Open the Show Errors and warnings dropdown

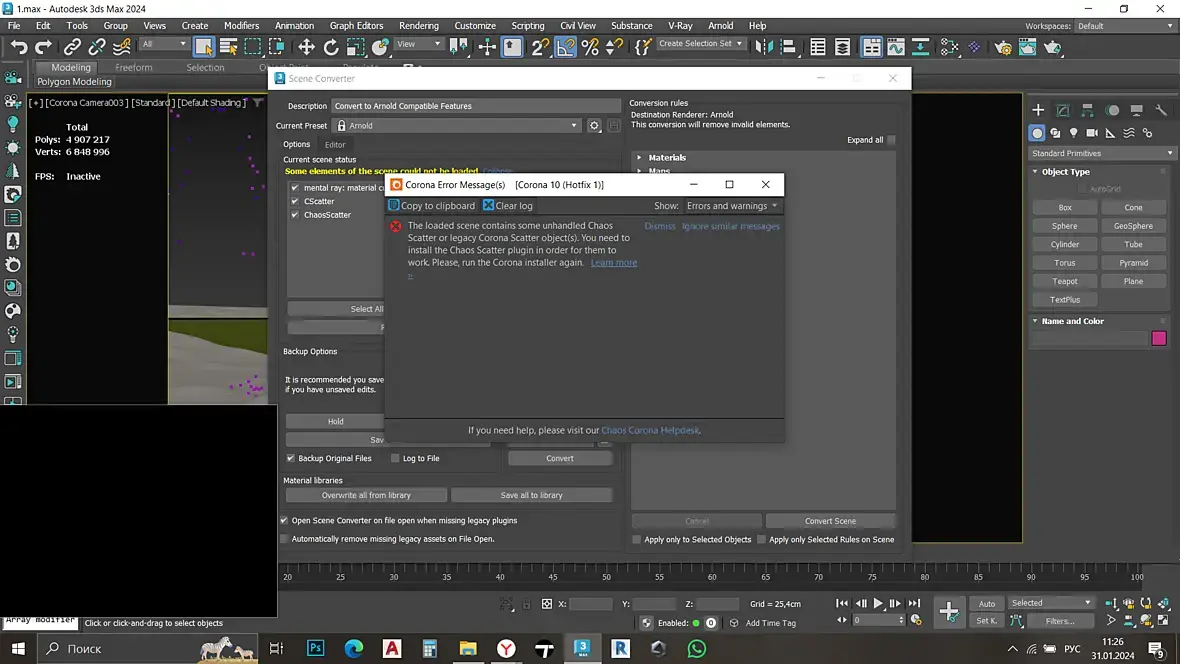(732, 206)
